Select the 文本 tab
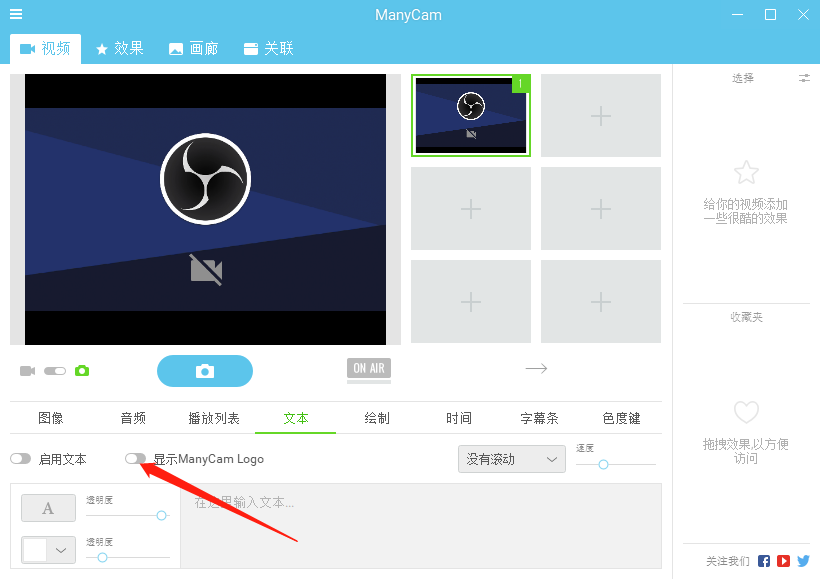This screenshot has height=579, width=820. (x=295, y=418)
